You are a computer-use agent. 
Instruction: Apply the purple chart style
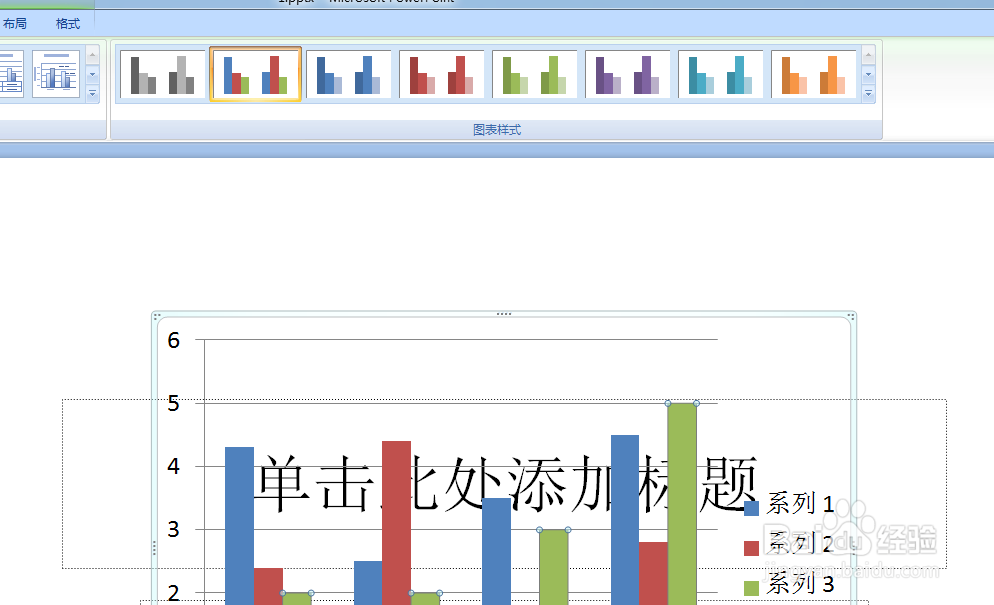[x=627, y=73]
